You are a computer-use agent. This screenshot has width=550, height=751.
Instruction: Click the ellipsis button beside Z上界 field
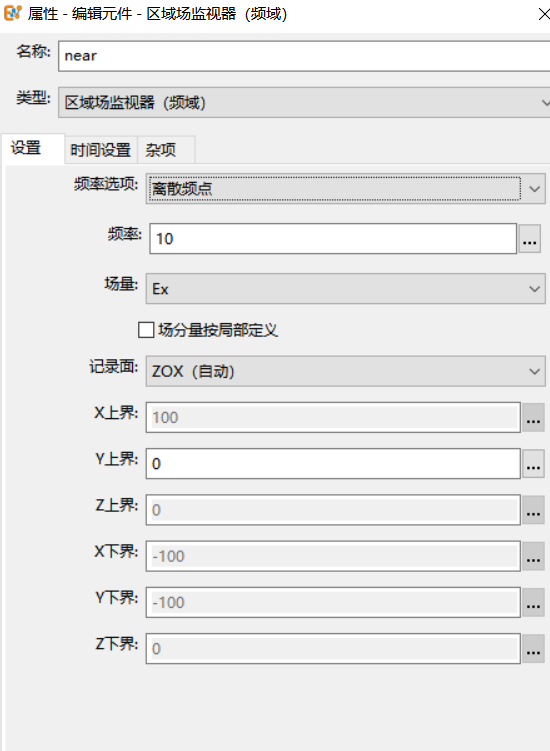pos(533,510)
